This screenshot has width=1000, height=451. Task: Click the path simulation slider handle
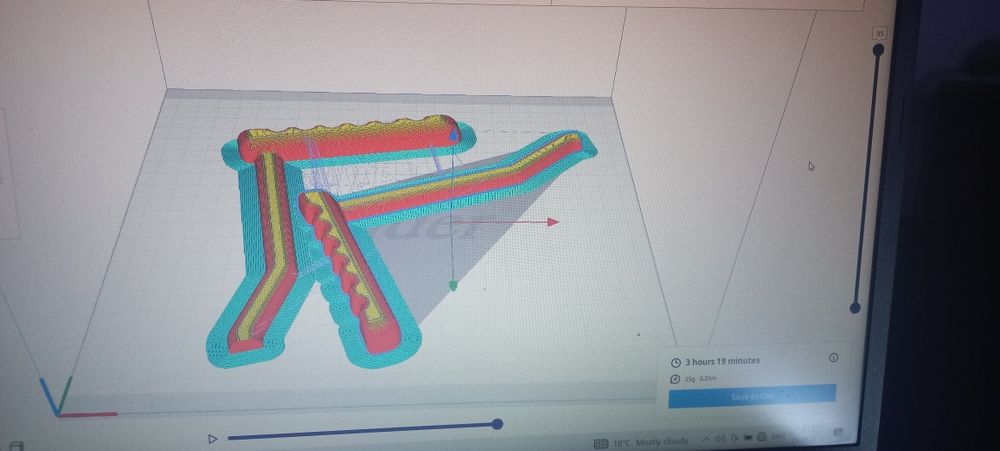point(497,424)
